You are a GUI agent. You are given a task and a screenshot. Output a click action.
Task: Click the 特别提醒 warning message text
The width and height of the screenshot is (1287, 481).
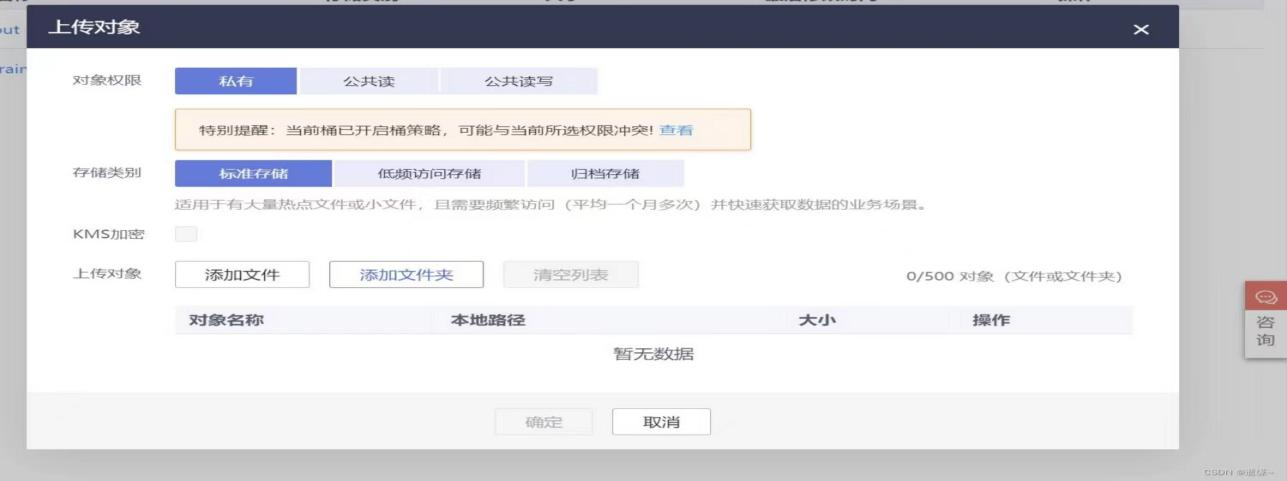pyautogui.click(x=428, y=130)
